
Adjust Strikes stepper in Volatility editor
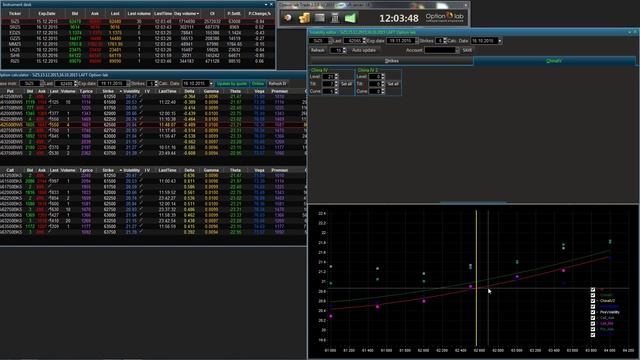445,41
